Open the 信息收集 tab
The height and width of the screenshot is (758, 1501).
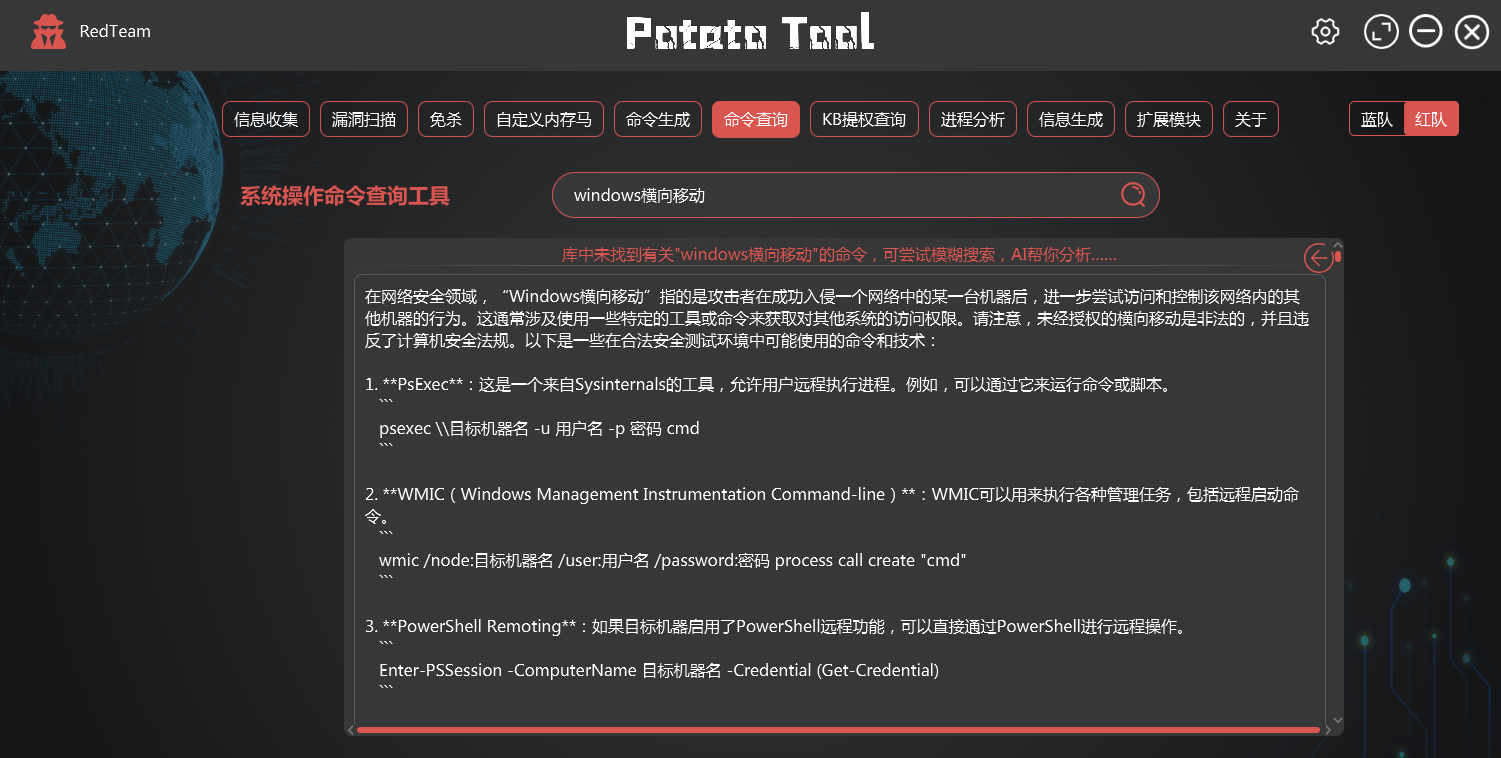pos(266,120)
